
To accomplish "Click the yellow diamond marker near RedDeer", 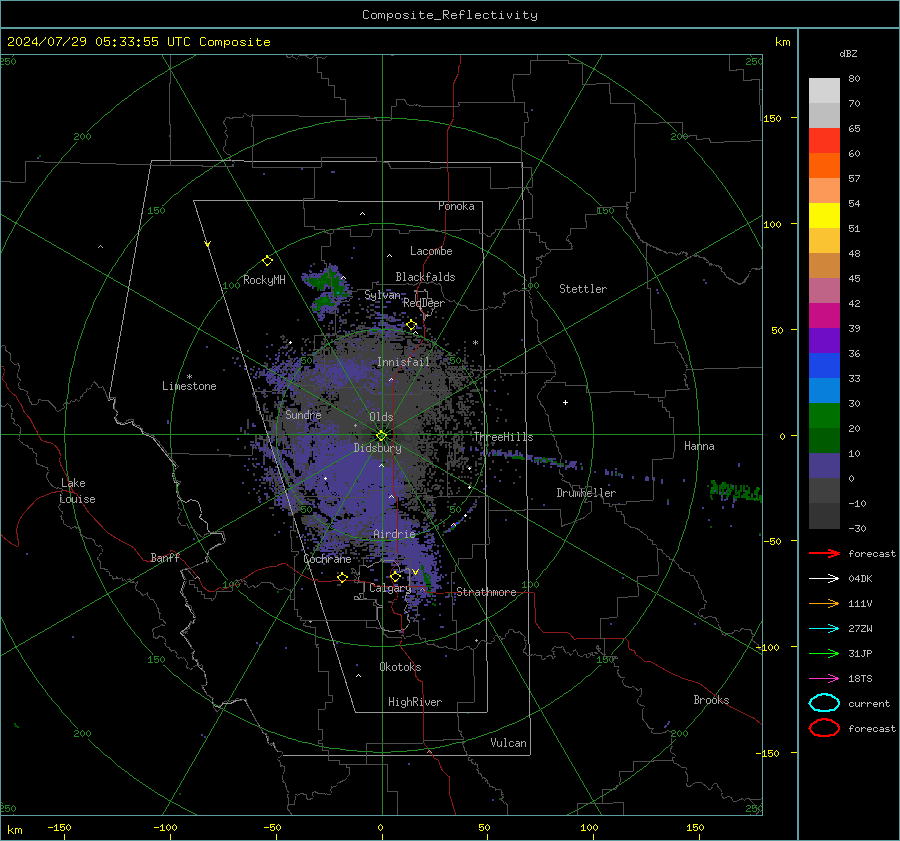I will 411,325.
